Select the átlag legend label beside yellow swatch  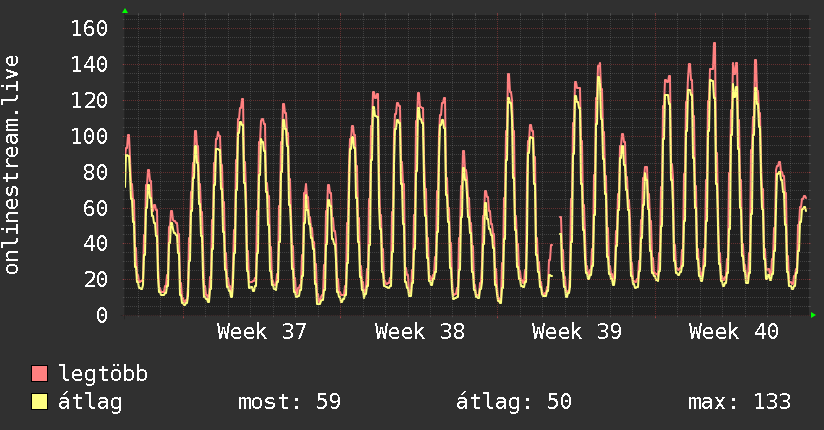90,402
